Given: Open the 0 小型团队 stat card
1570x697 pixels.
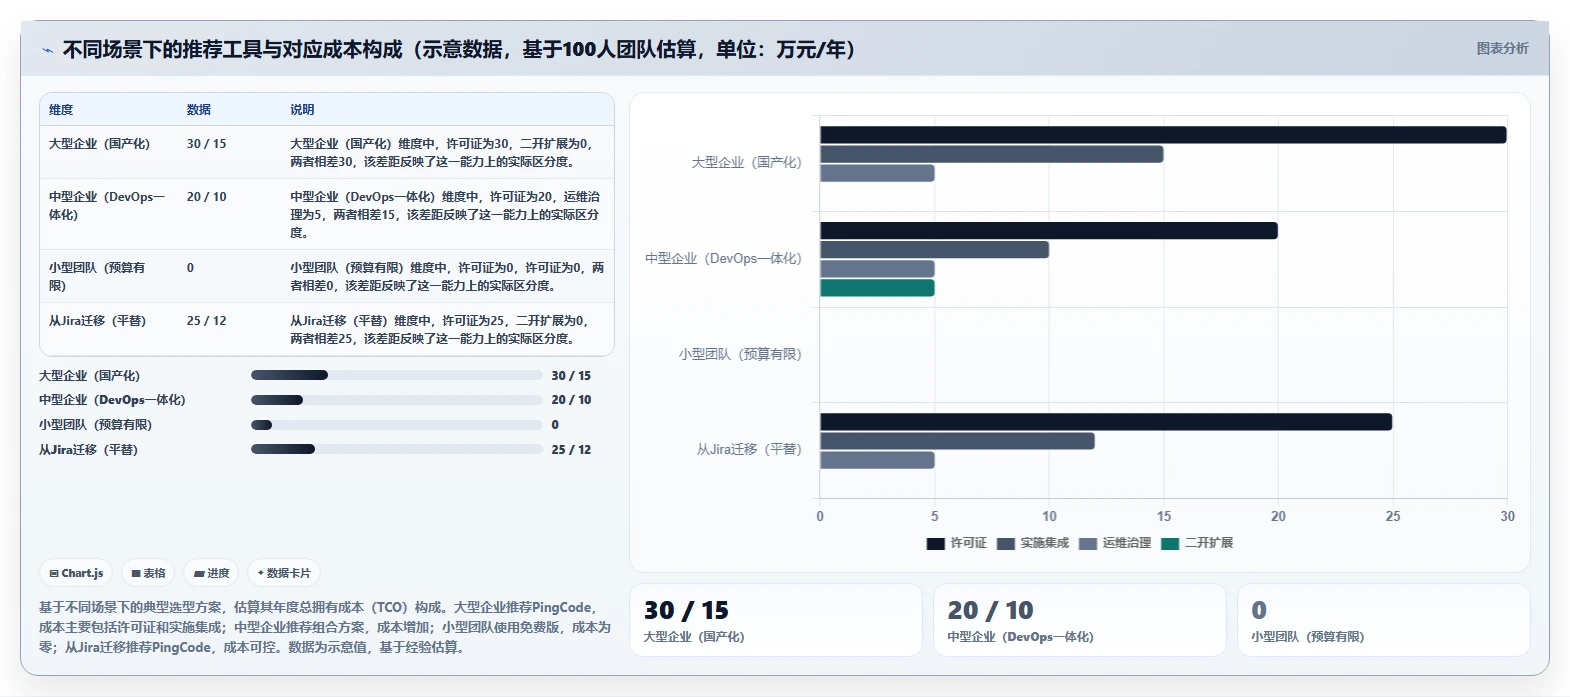Looking at the screenshot, I should pyautogui.click(x=1384, y=620).
